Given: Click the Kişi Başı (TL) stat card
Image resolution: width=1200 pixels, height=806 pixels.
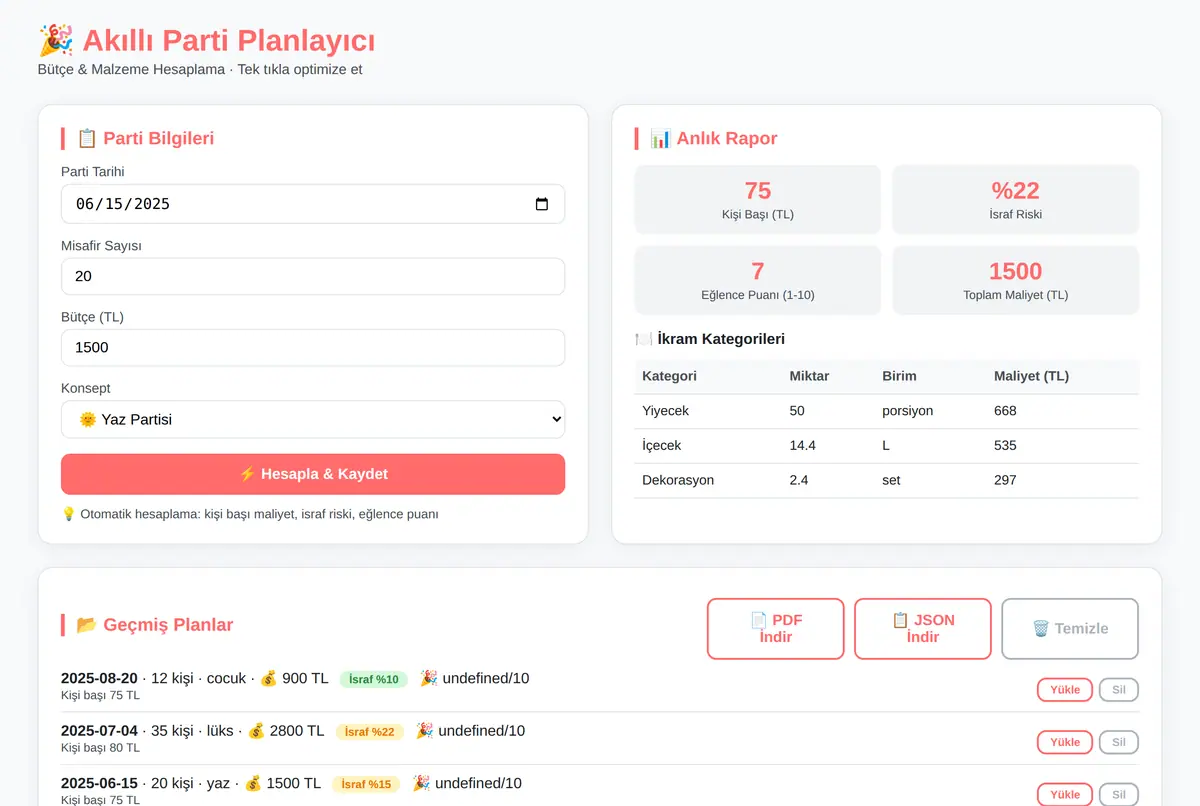Looking at the screenshot, I should click(758, 200).
